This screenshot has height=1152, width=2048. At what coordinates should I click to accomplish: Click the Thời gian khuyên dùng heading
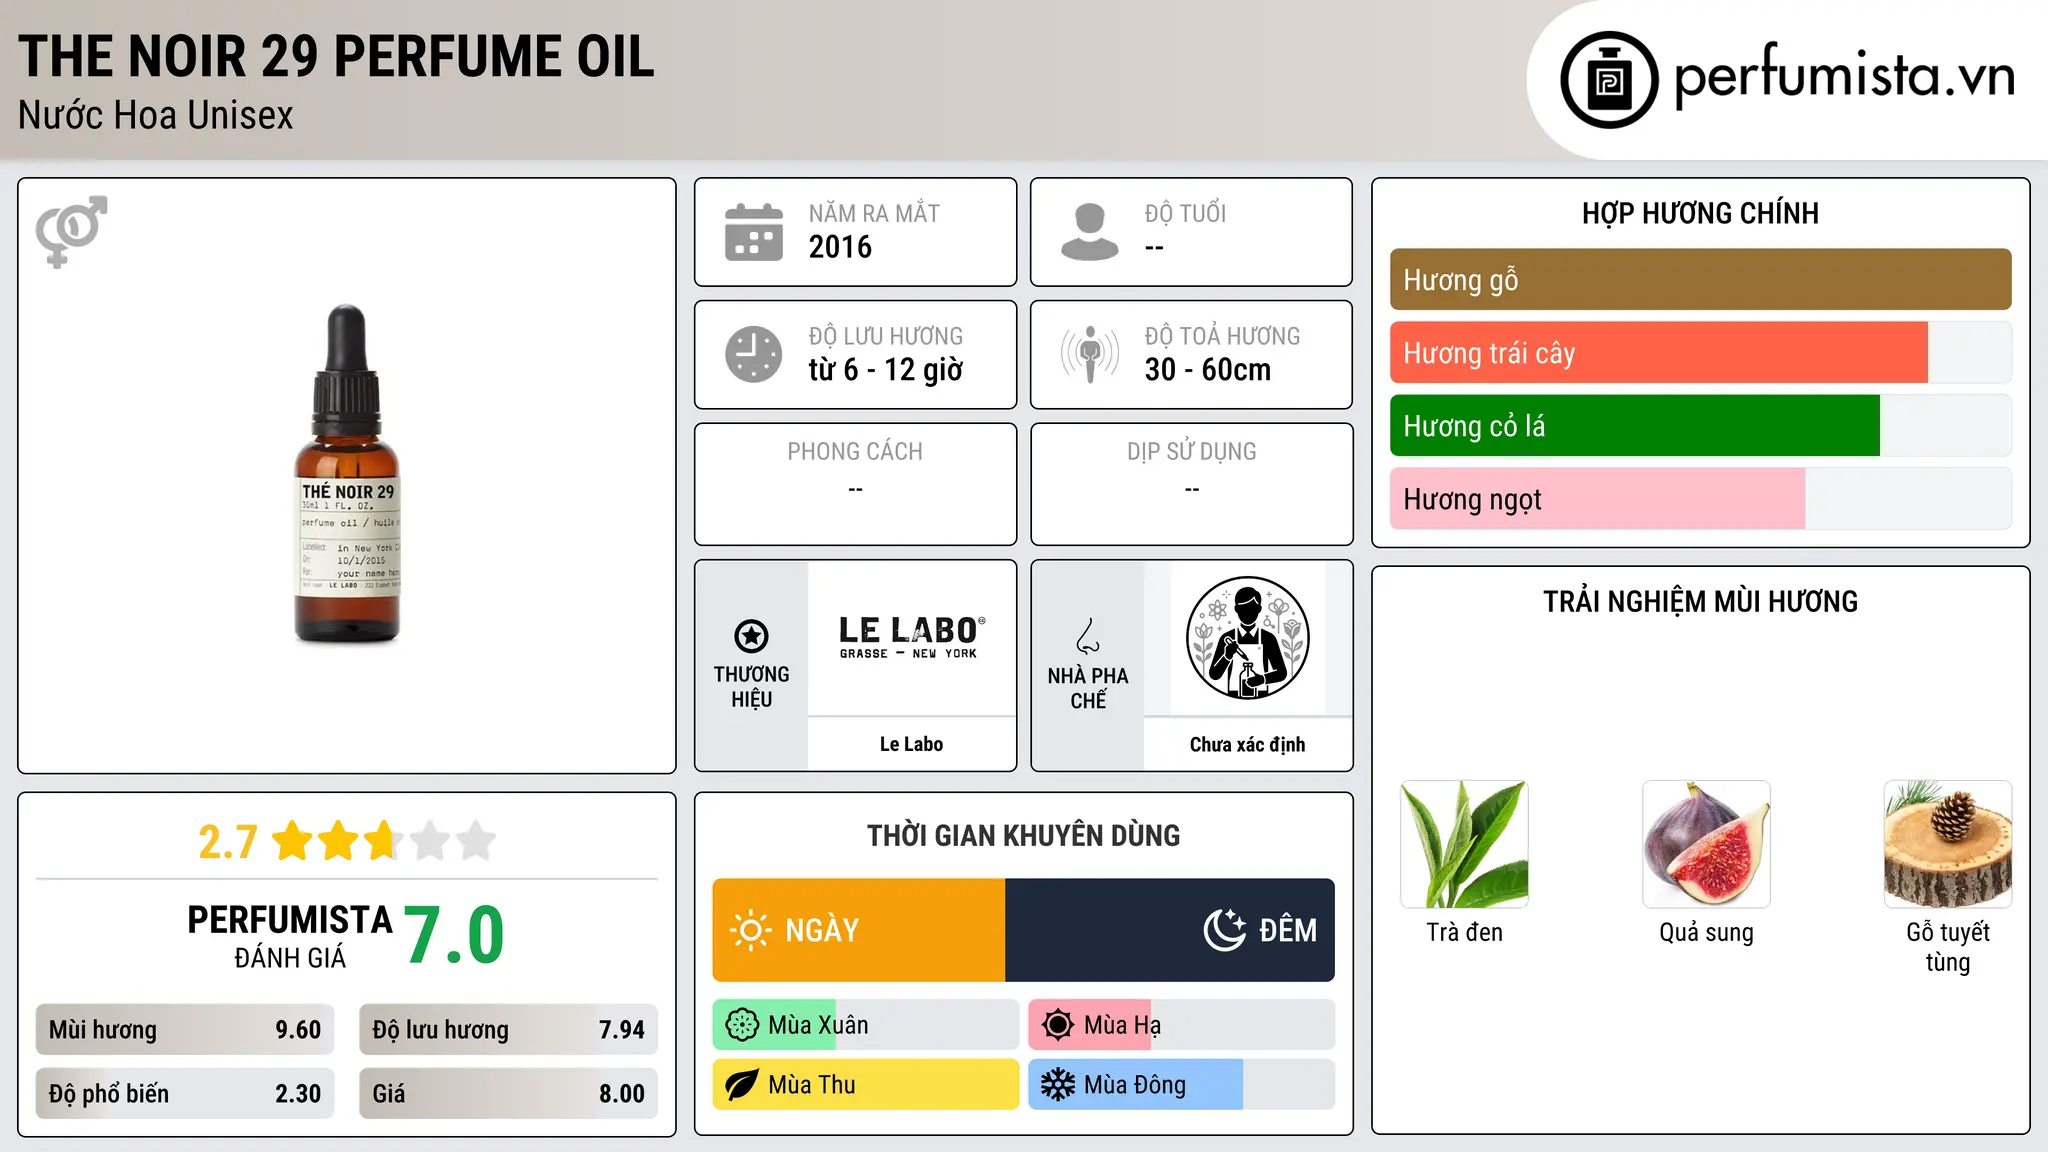pyautogui.click(x=1023, y=835)
